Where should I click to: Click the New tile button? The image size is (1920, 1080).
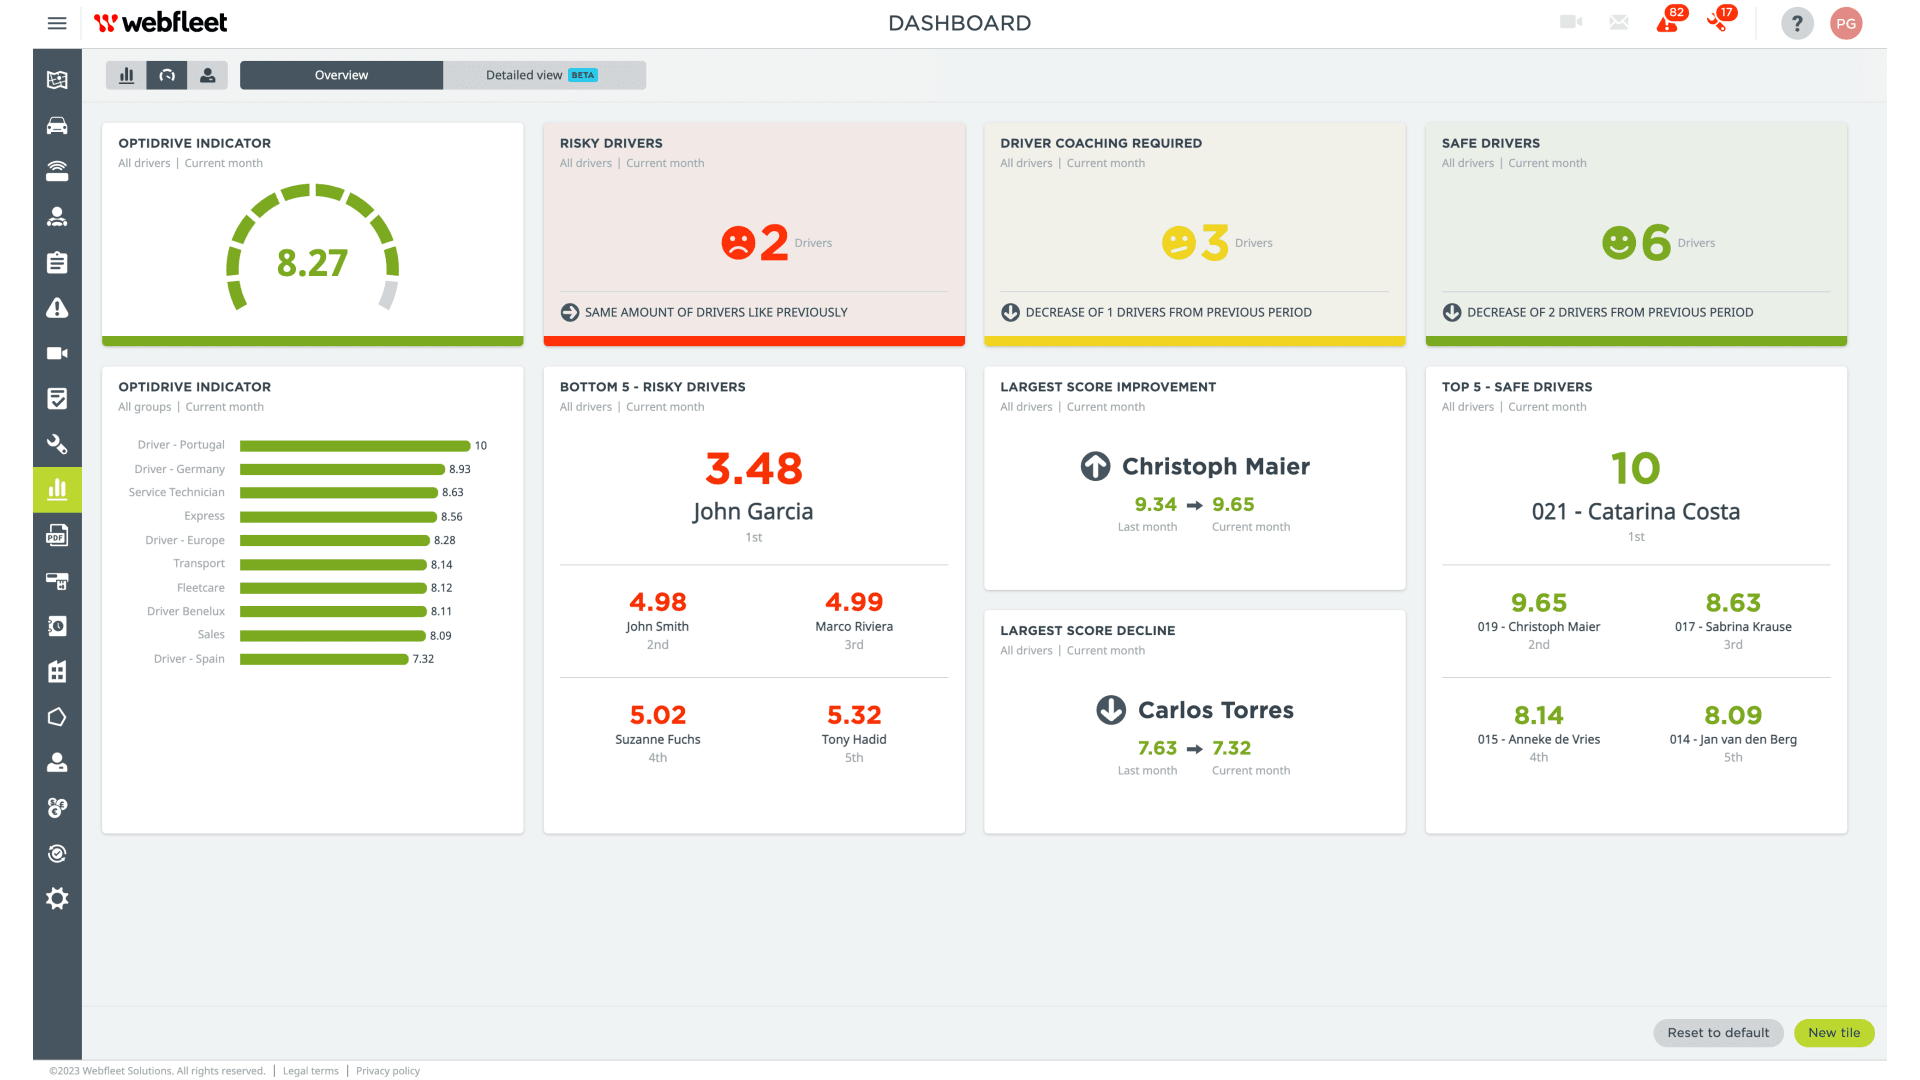[x=1834, y=1033]
